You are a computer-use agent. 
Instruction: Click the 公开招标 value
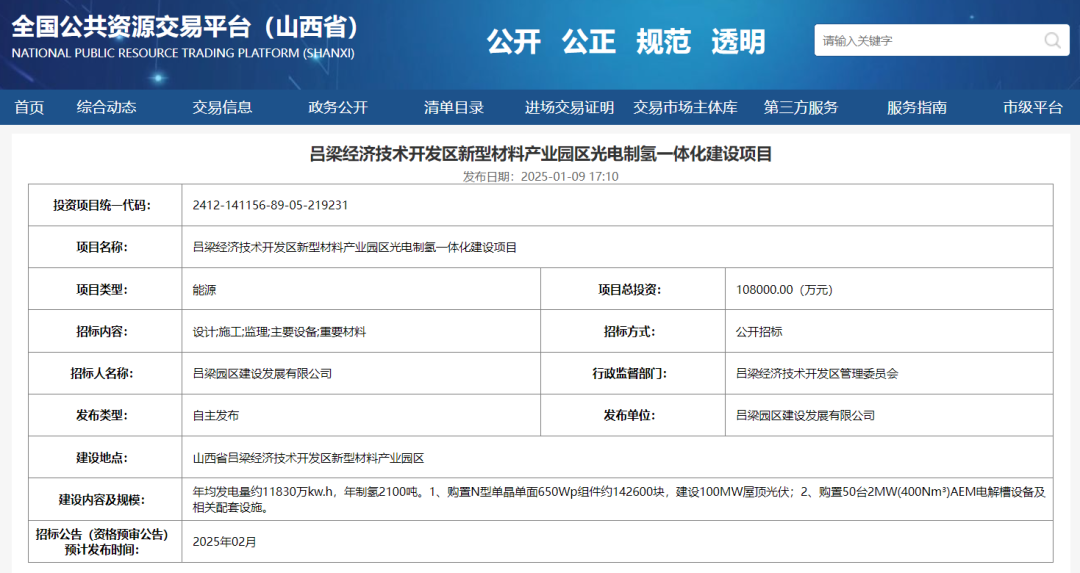pos(759,332)
